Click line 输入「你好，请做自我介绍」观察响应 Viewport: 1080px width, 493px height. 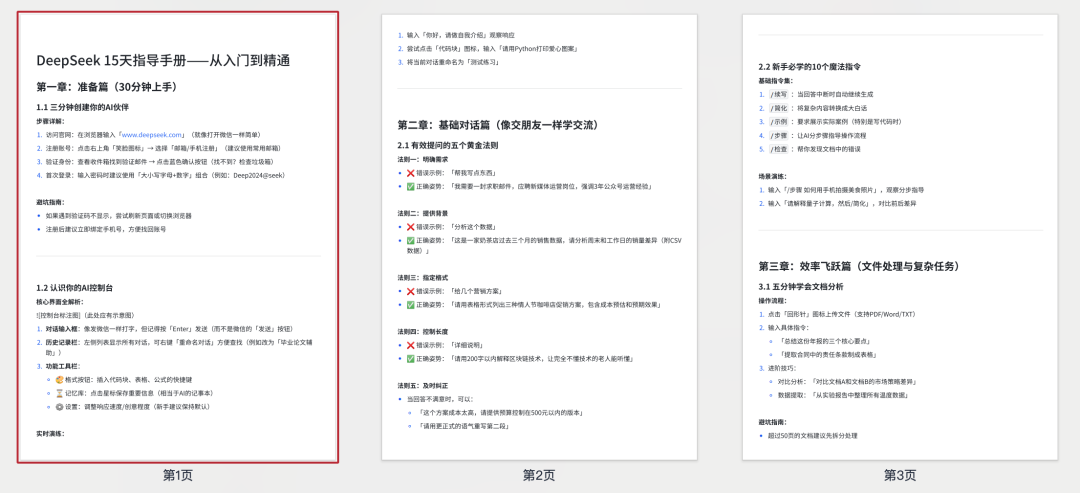[x=456, y=35]
